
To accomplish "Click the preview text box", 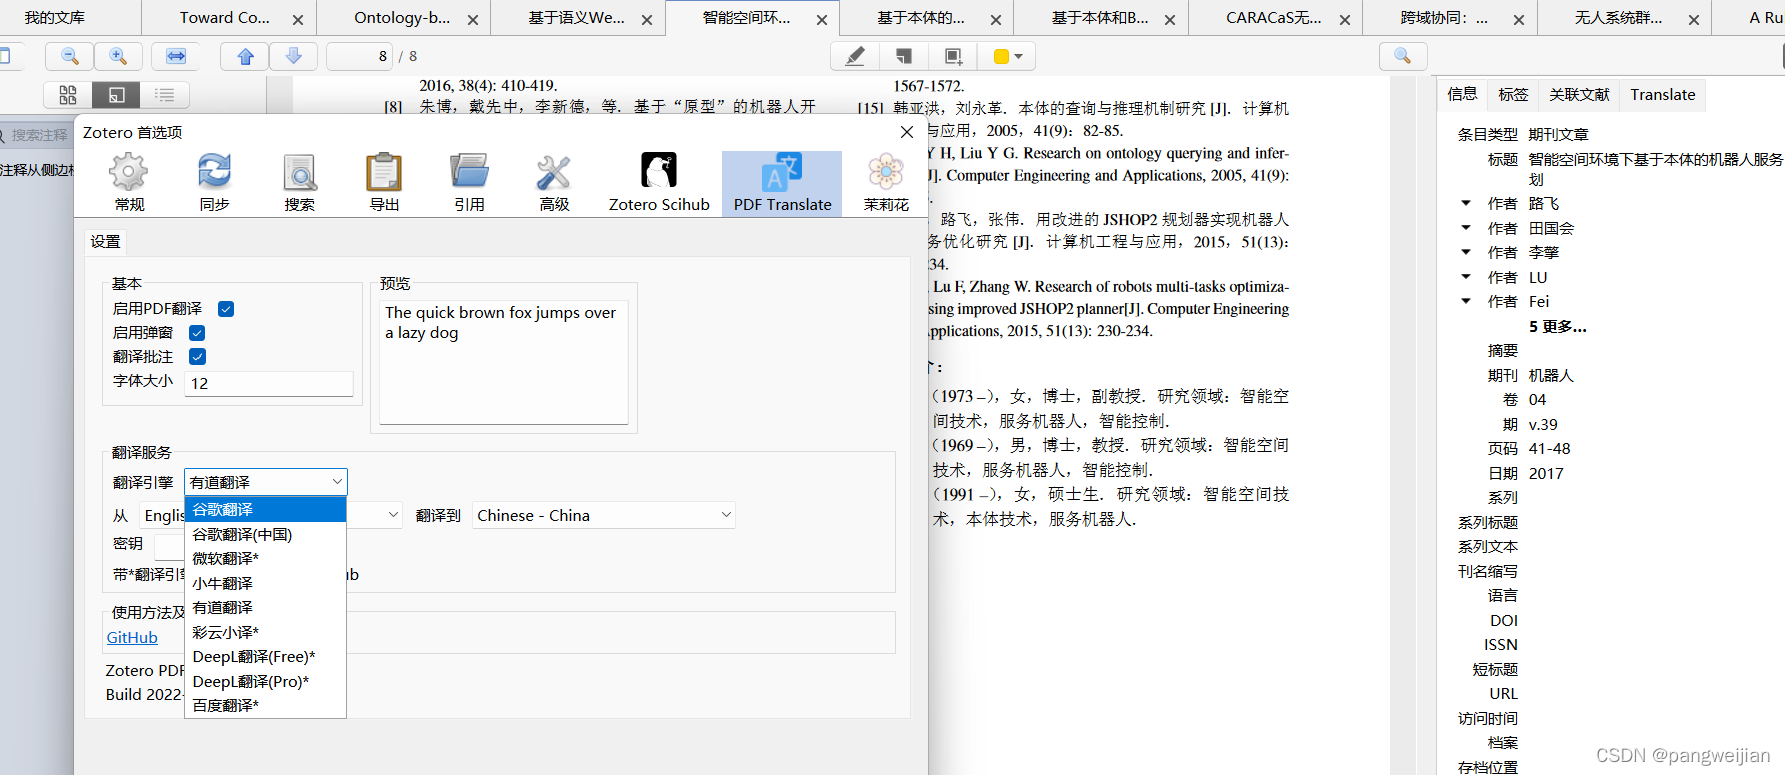I will click(504, 362).
